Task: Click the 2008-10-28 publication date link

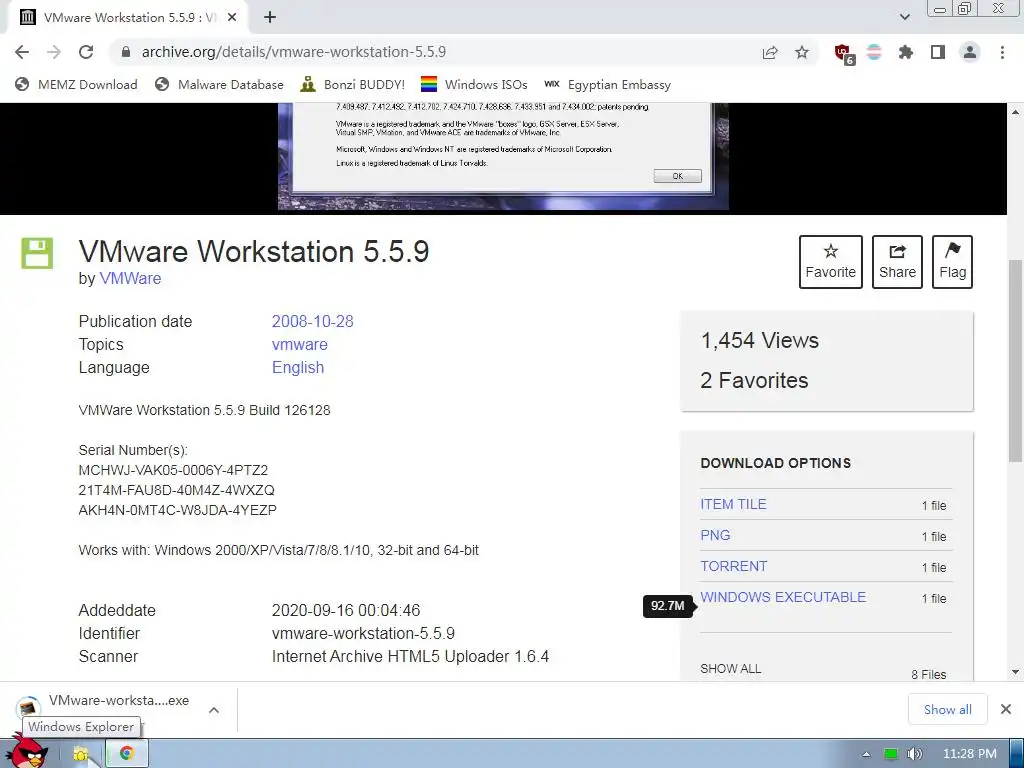Action: point(312,321)
